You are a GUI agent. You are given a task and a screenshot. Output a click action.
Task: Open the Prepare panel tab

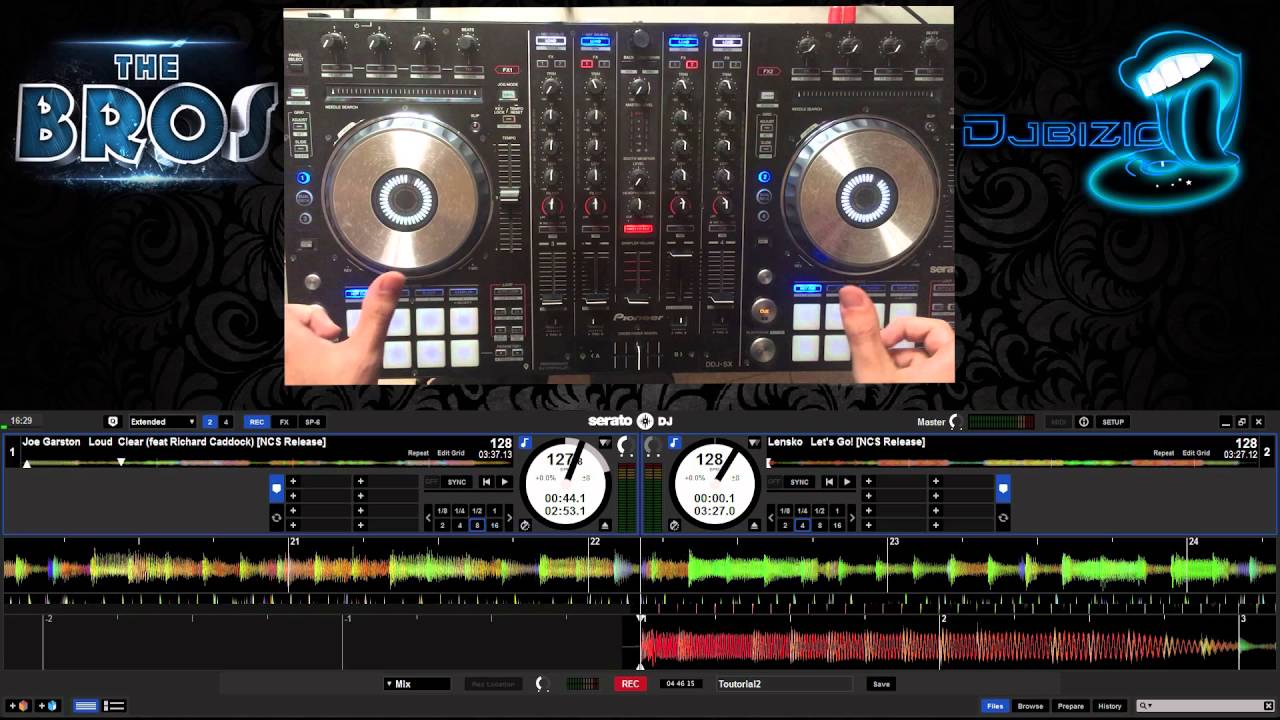click(1071, 706)
